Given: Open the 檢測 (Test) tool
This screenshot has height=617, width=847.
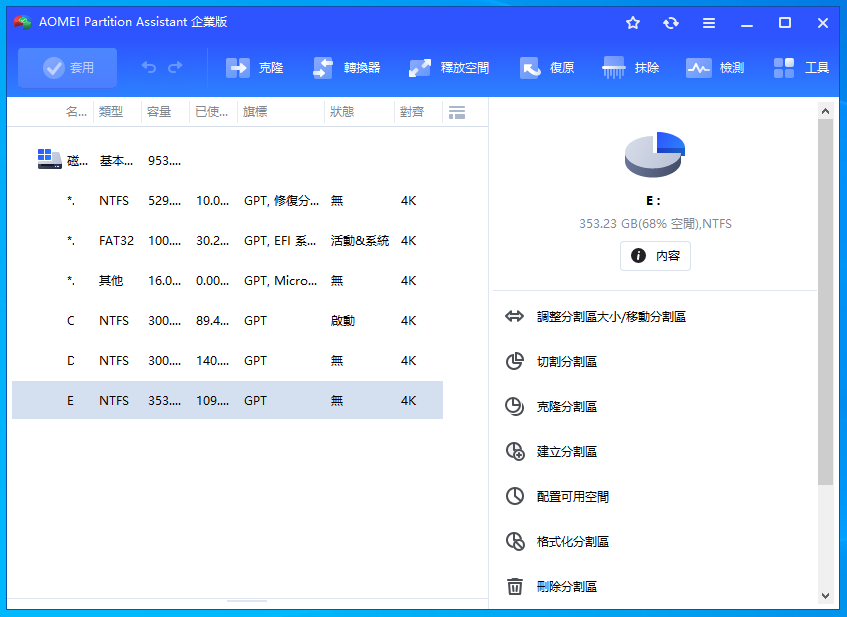Looking at the screenshot, I should [x=699, y=68].
